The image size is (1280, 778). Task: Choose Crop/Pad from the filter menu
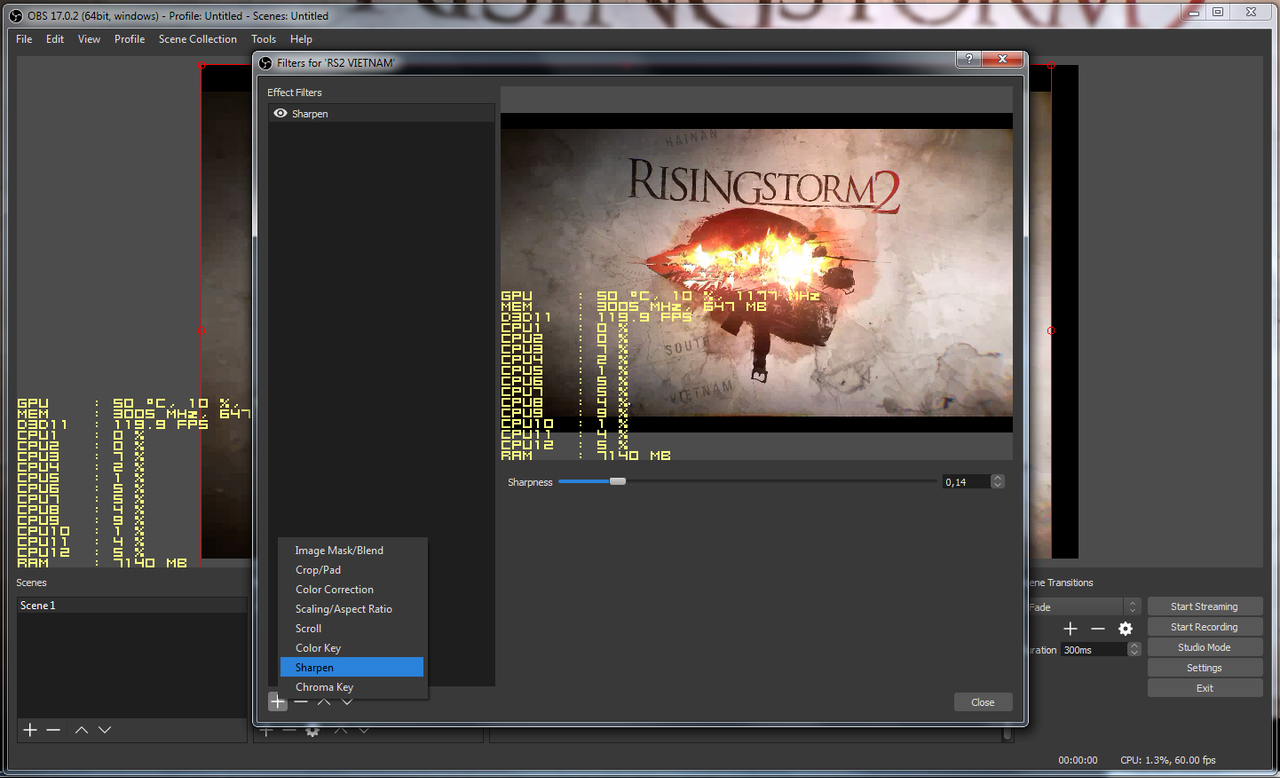click(352, 570)
